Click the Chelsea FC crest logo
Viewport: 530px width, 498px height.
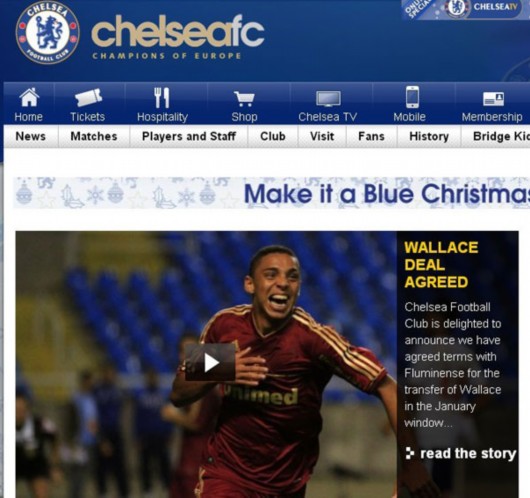tap(48, 33)
